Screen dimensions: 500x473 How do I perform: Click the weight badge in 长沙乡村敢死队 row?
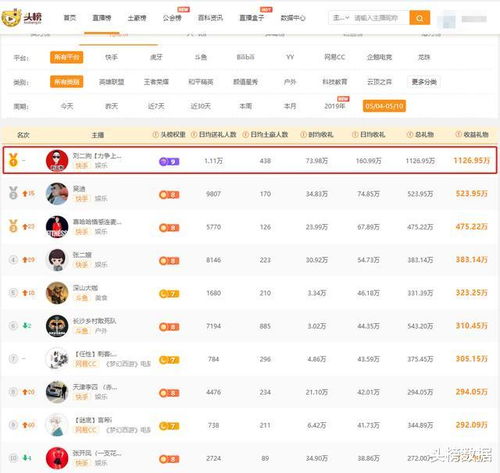(169, 327)
